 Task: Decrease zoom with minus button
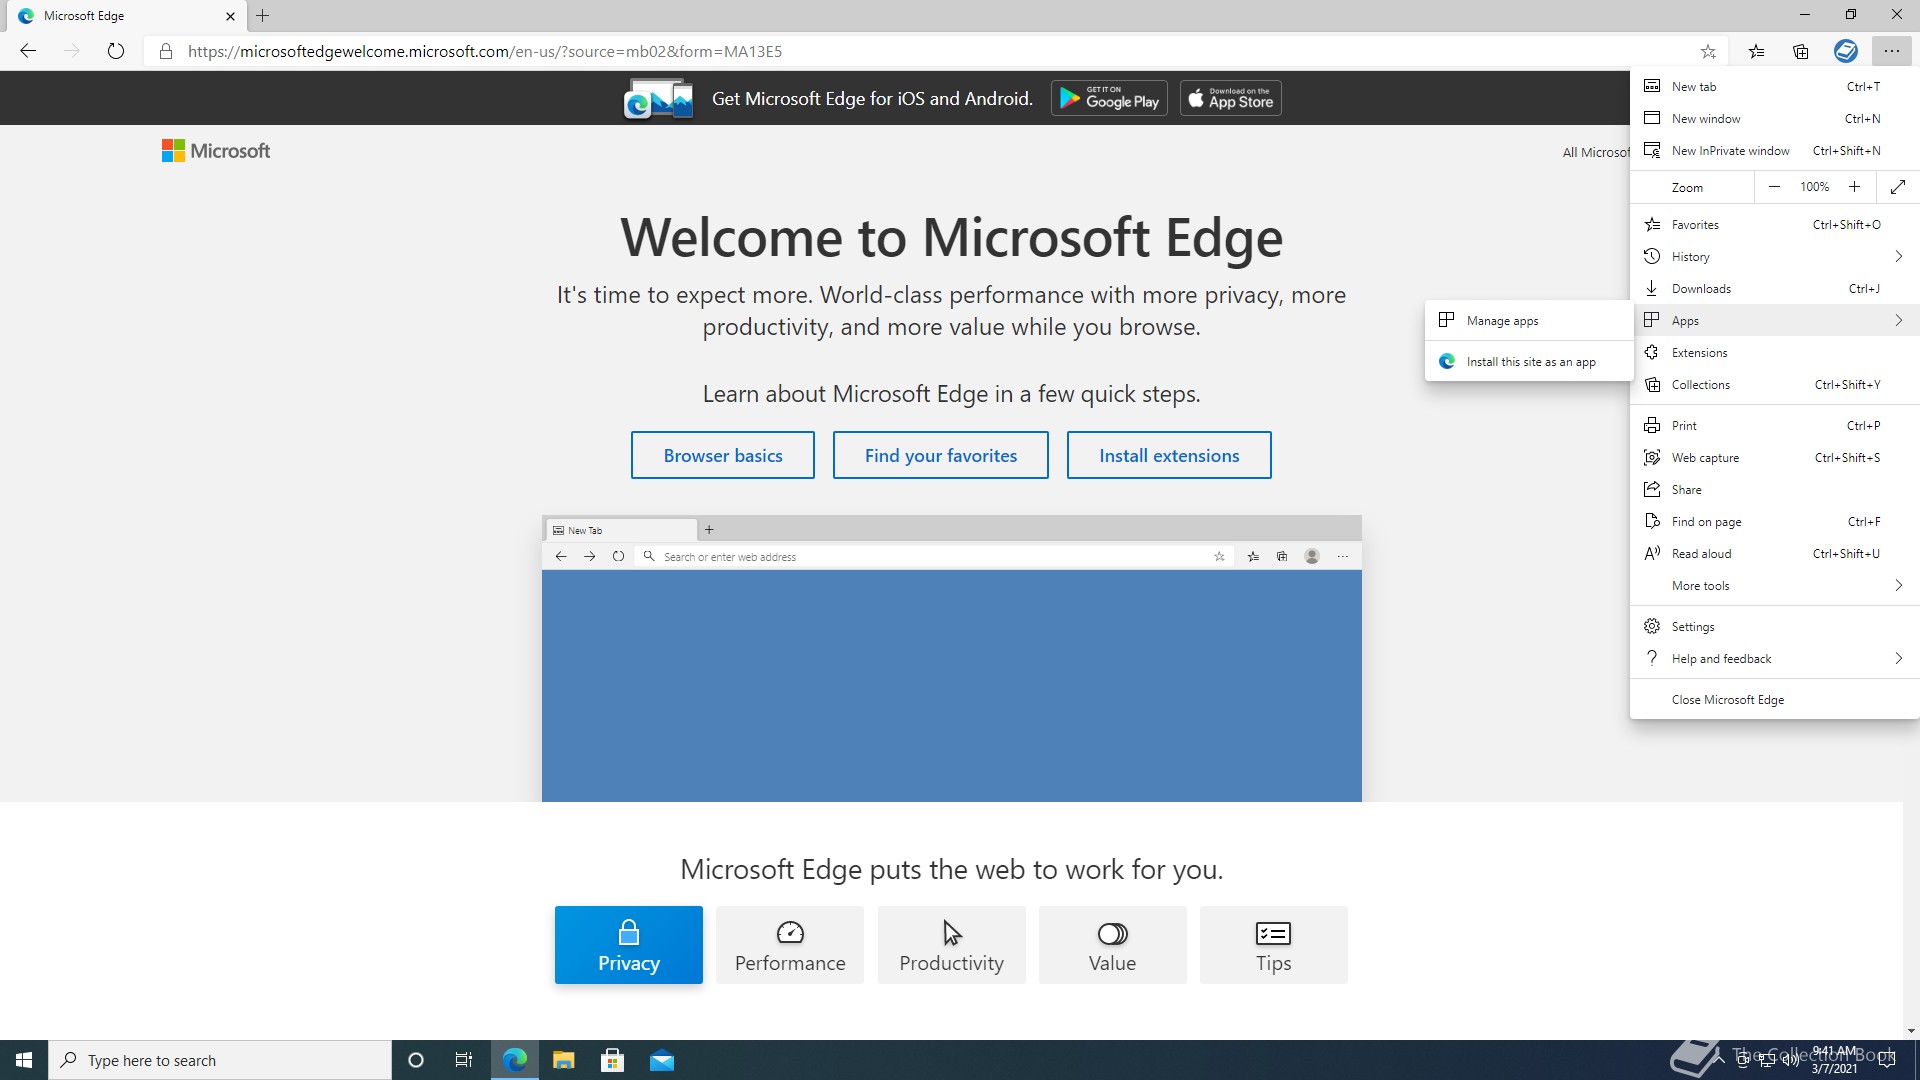pyautogui.click(x=1774, y=187)
